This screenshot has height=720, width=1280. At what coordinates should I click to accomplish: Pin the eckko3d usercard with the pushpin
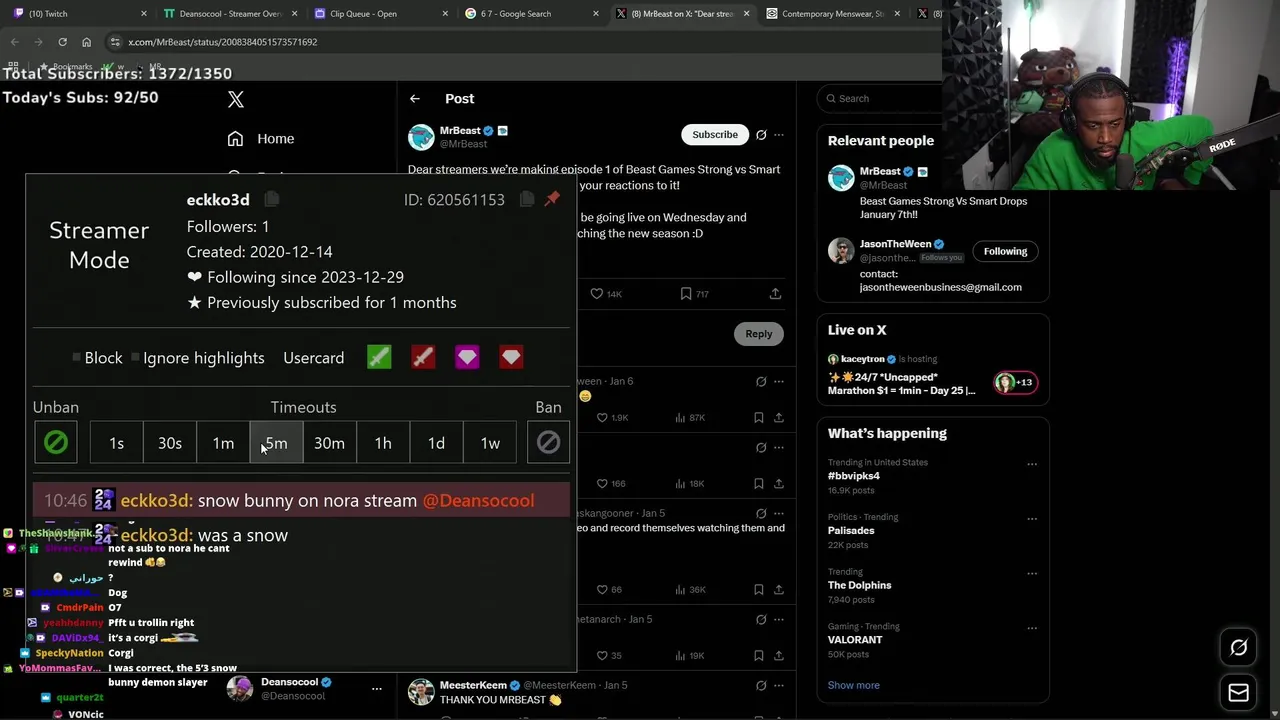[552, 199]
